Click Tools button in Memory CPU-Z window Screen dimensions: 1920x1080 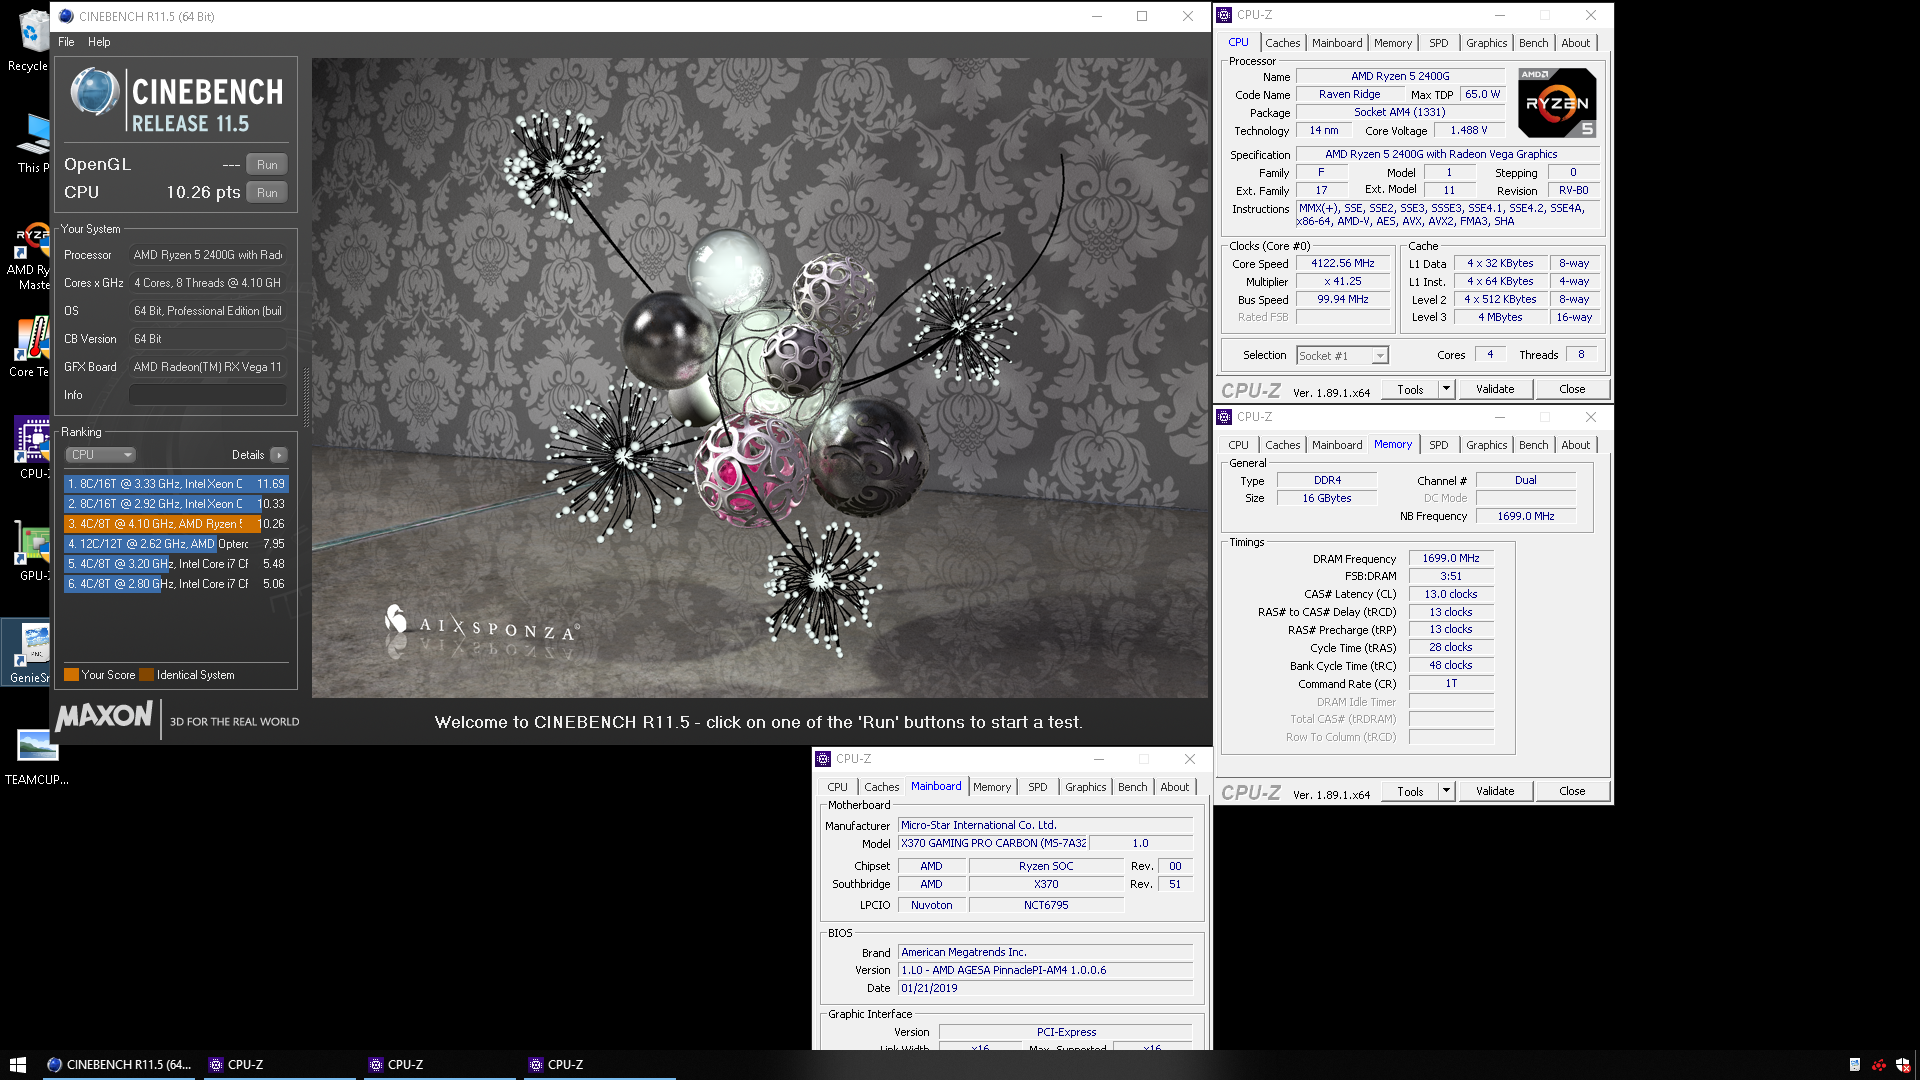click(1411, 792)
